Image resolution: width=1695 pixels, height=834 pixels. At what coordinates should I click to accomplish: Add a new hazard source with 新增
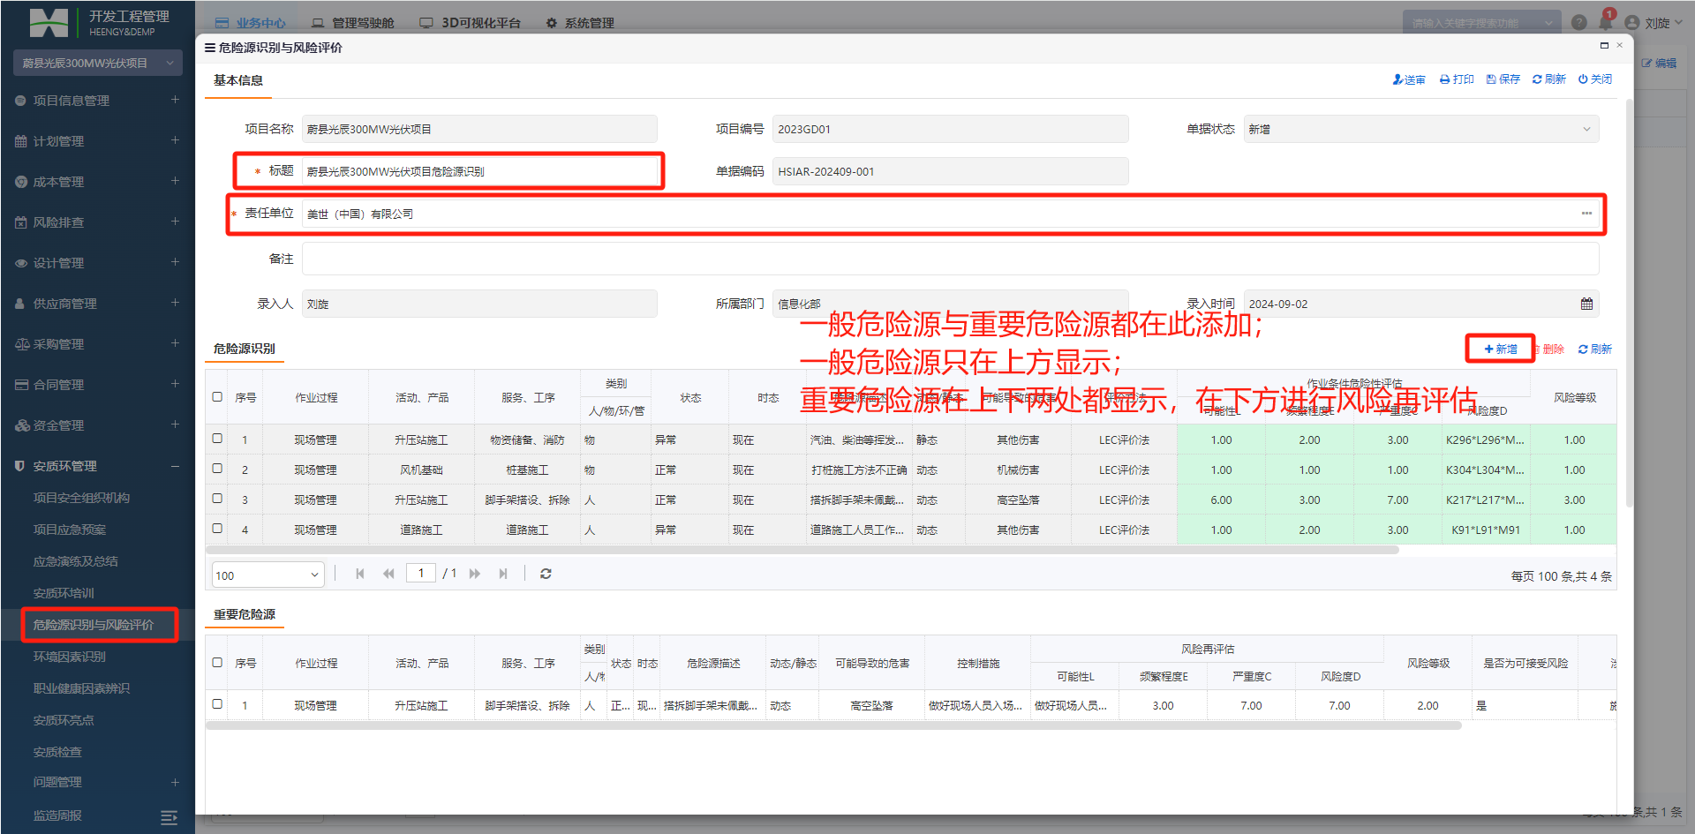1500,349
